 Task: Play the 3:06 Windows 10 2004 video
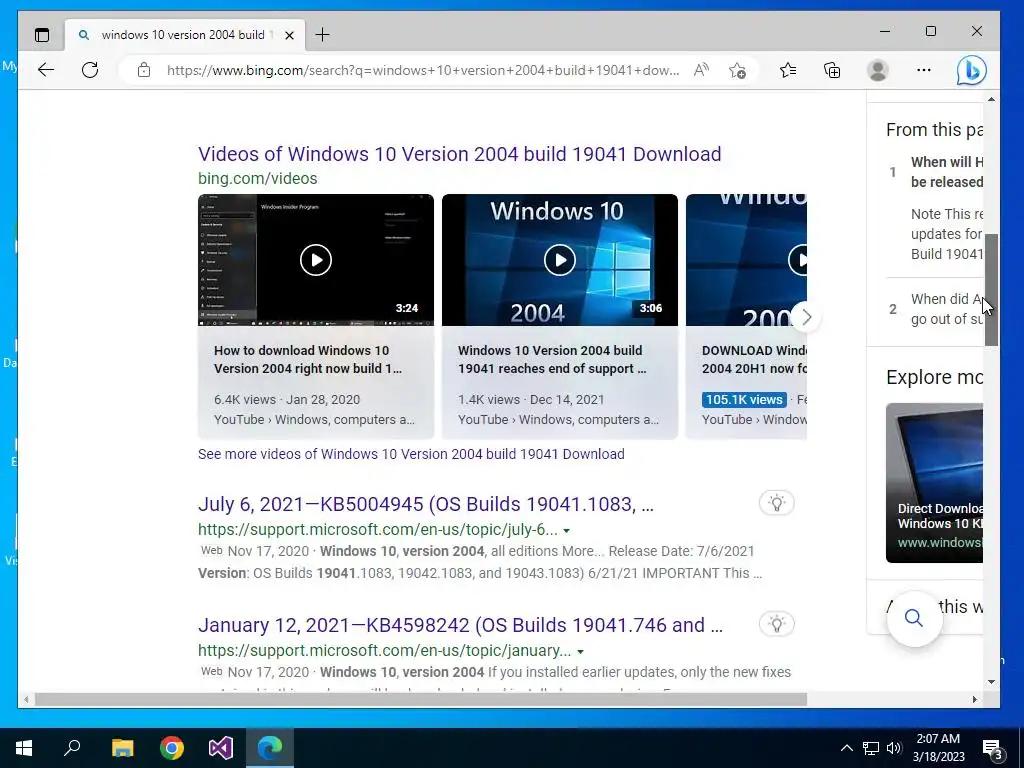pyautogui.click(x=560, y=259)
